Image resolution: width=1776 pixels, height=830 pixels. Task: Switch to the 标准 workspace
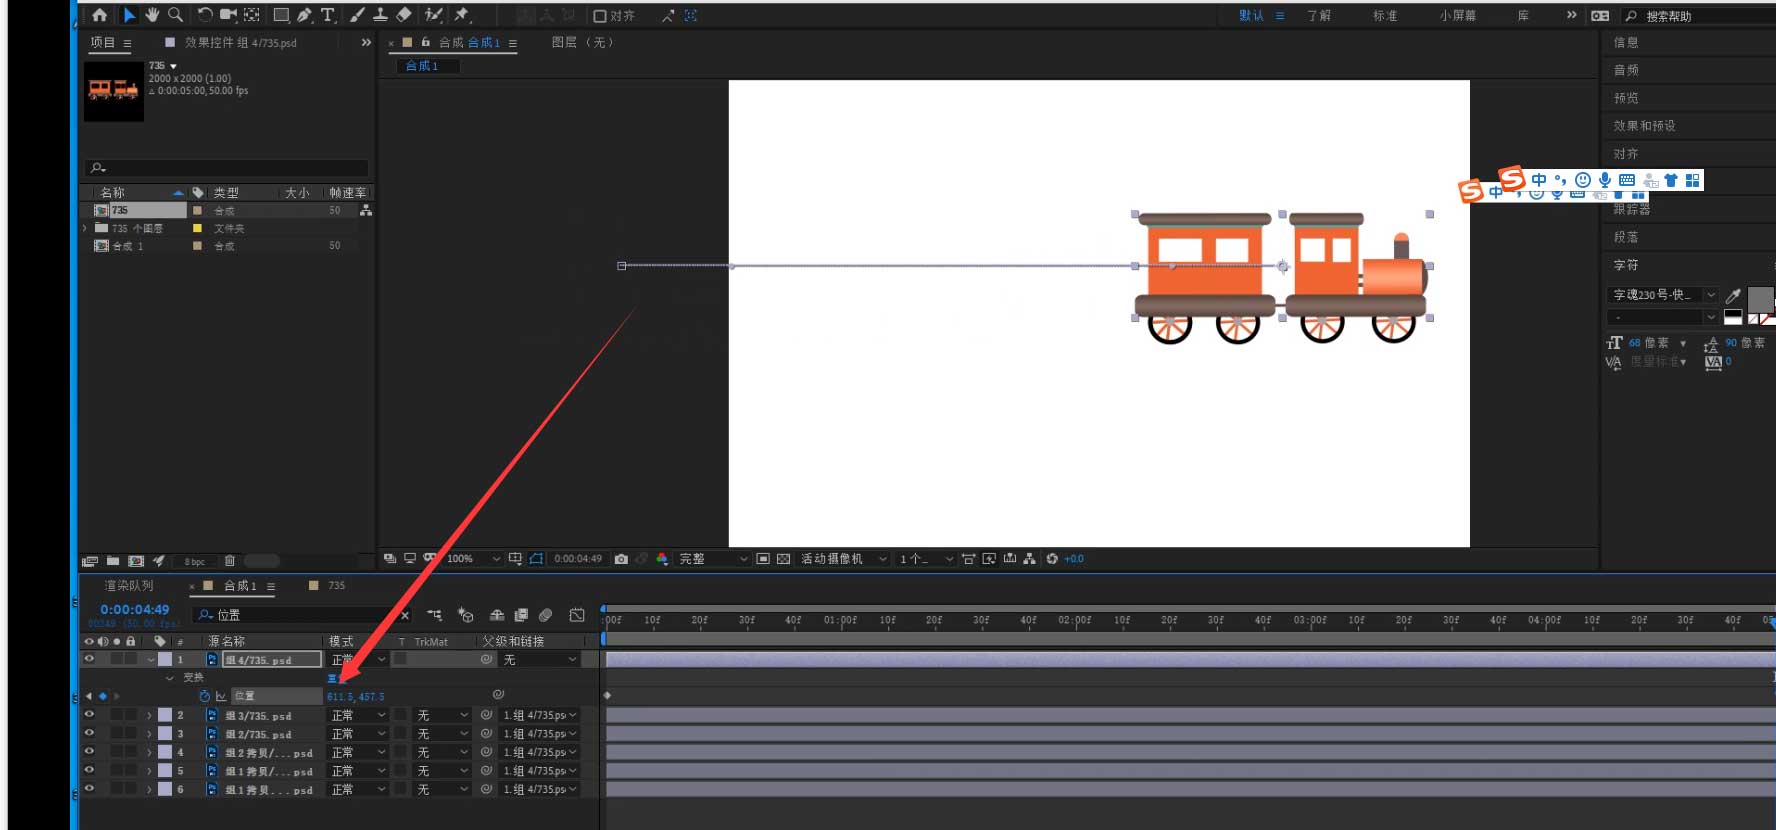point(1385,16)
